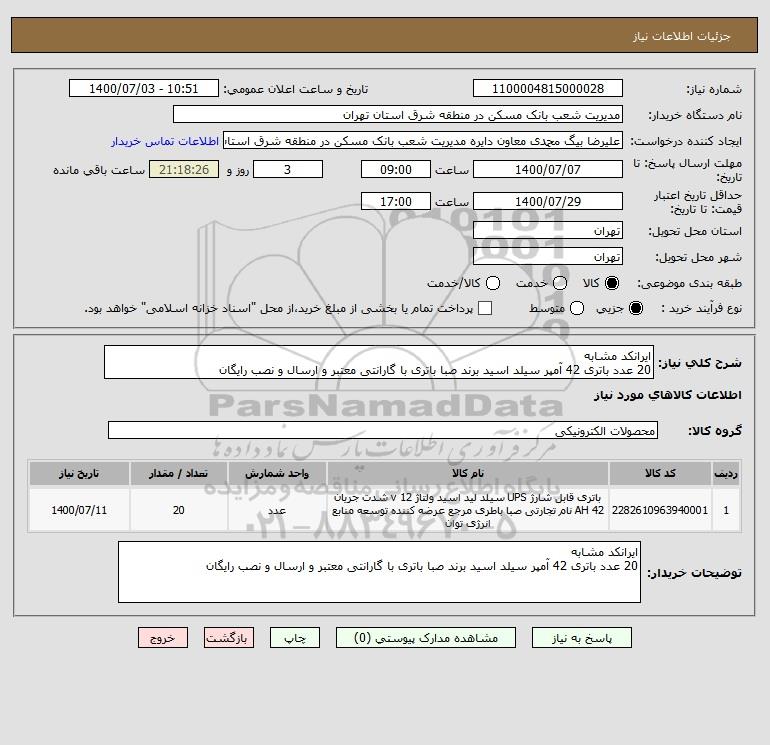770x745 pixels.
Task: Click the نام کالا column header
Action: (x=468, y=473)
